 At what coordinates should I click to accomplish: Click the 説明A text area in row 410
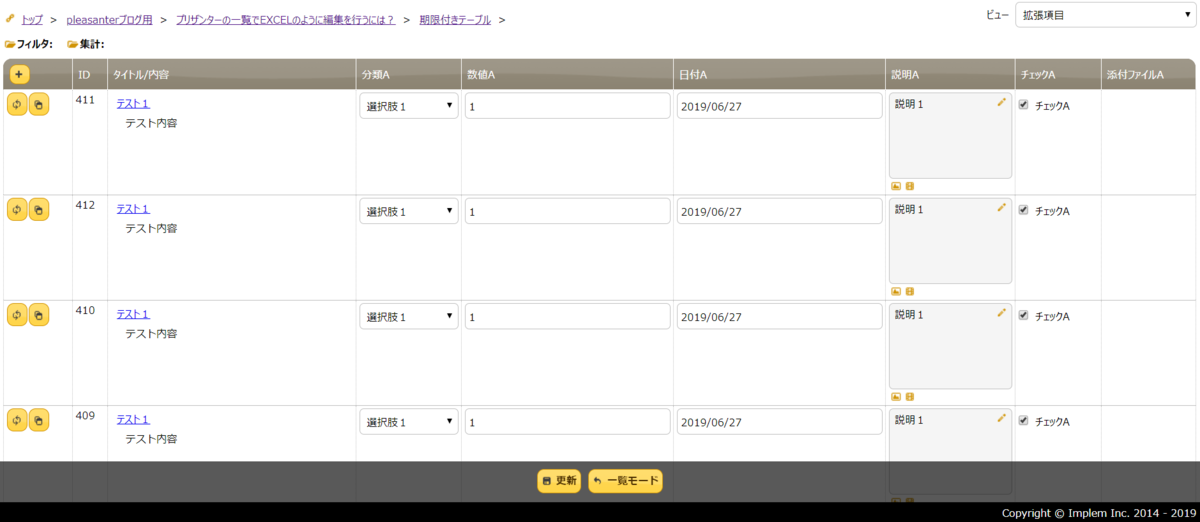950,346
